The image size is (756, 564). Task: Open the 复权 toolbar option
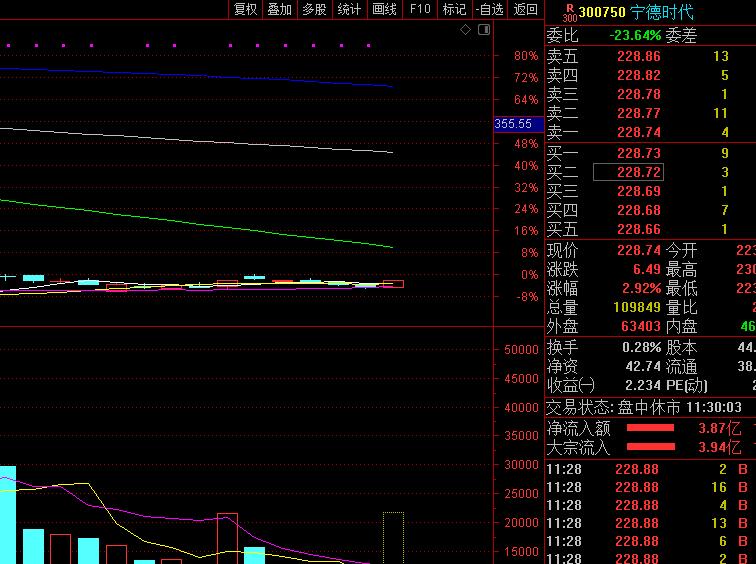[x=245, y=9]
